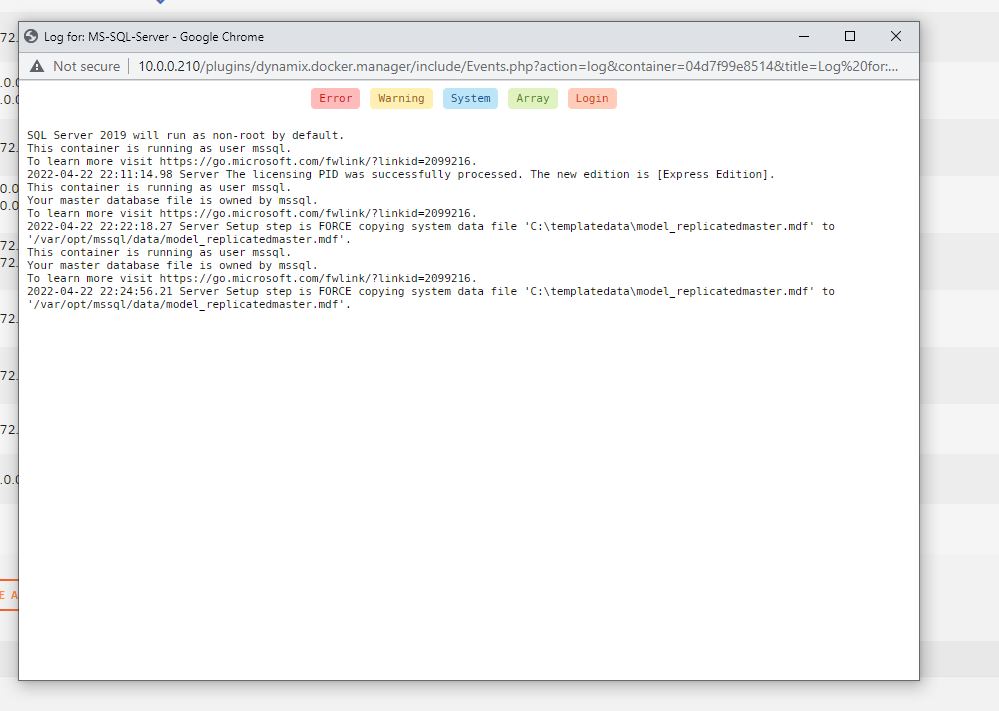Filter log by Array button
This screenshot has height=711, width=999.
pyautogui.click(x=533, y=98)
